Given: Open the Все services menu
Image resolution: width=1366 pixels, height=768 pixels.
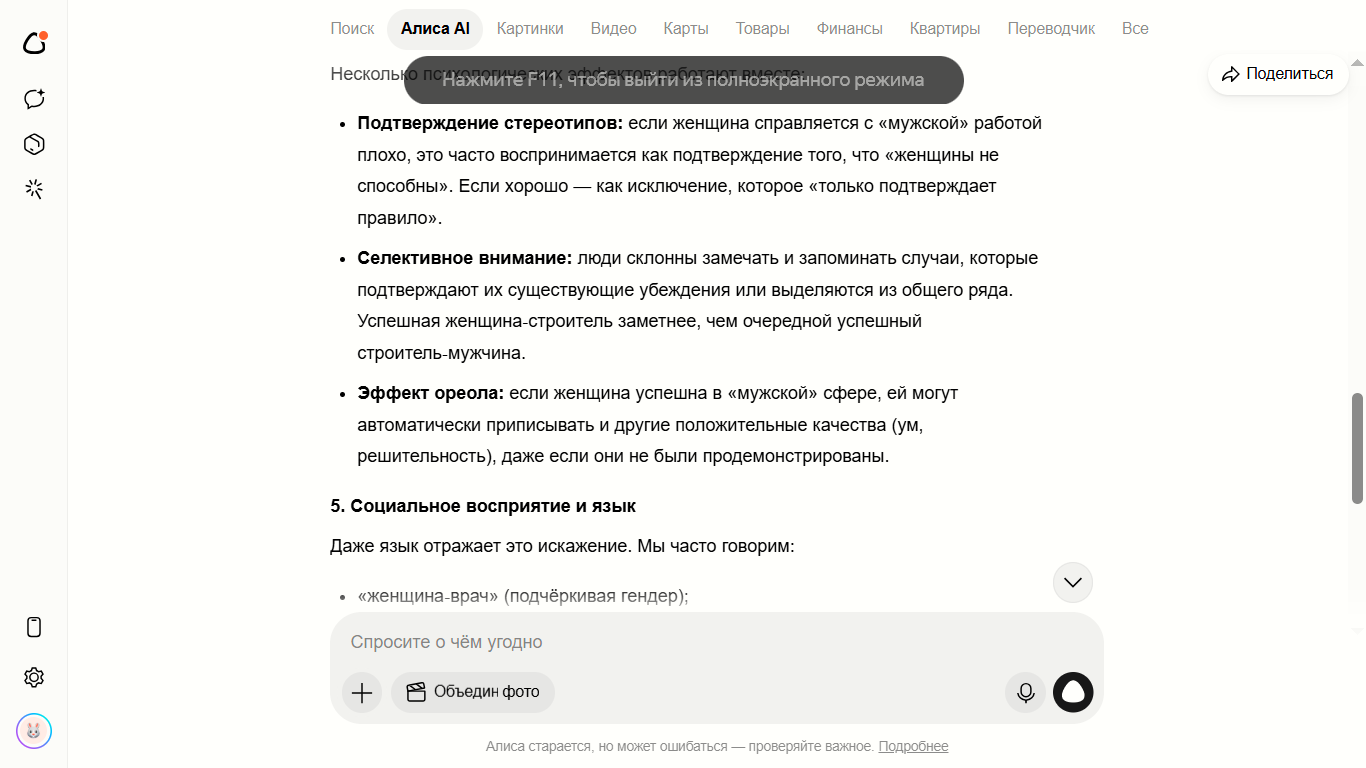Looking at the screenshot, I should [x=1135, y=29].
